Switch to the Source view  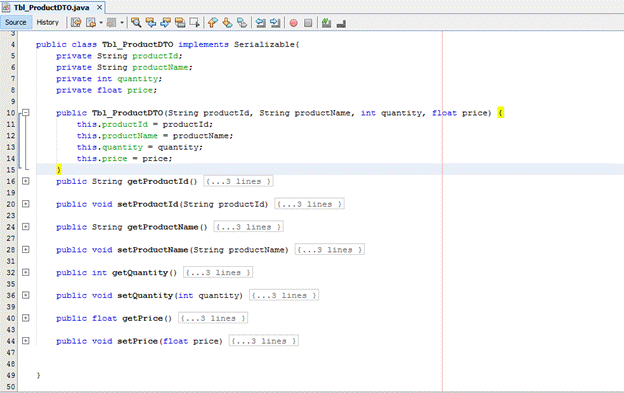tap(16, 22)
